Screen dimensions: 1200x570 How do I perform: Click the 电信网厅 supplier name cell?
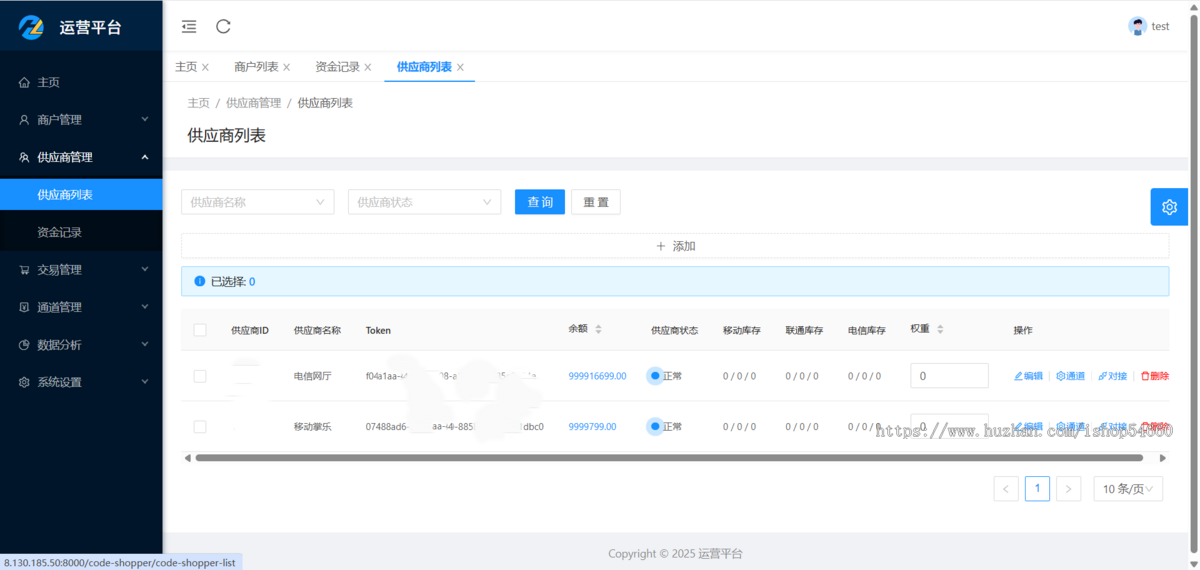(x=312, y=376)
